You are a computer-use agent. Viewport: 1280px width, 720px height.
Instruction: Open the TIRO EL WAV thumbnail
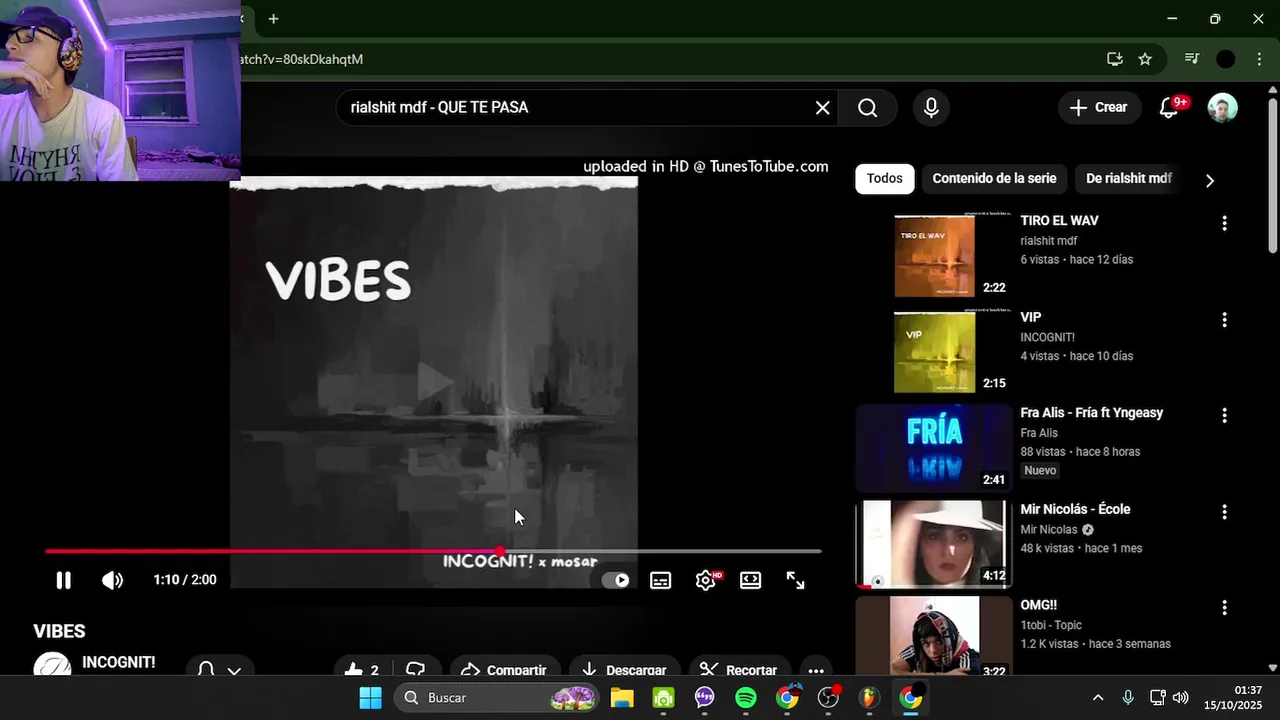click(x=934, y=256)
